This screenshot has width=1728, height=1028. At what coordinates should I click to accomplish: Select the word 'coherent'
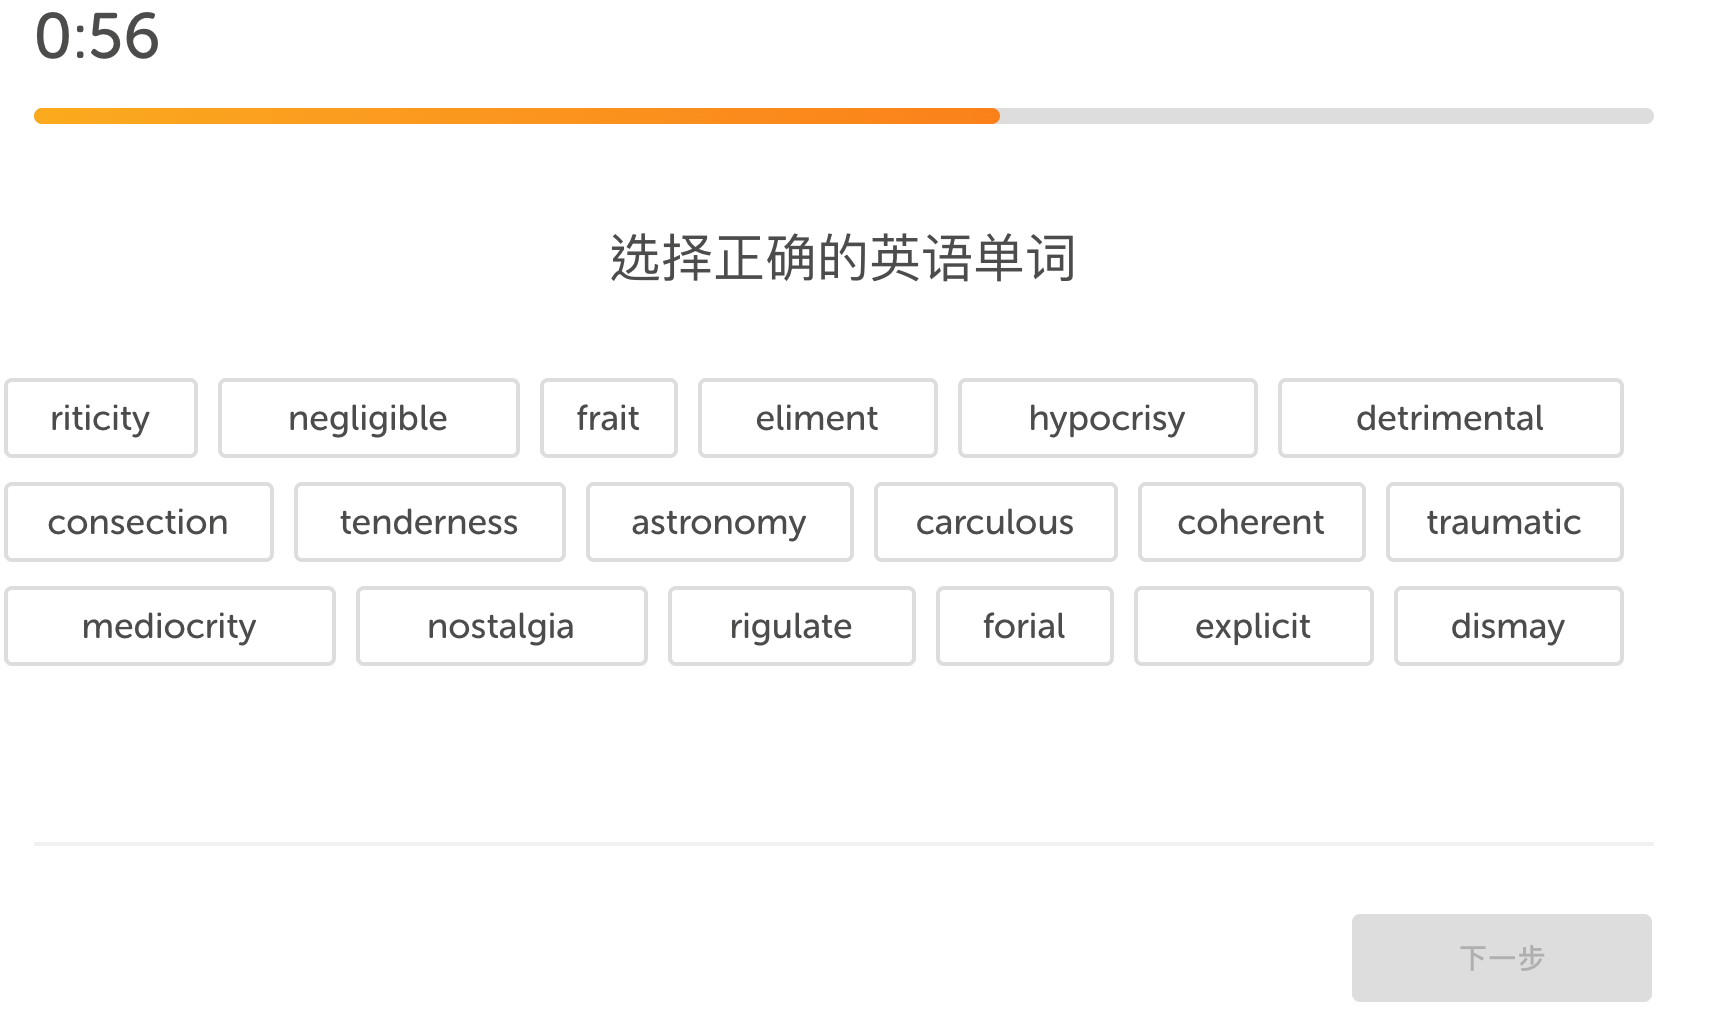click(x=1251, y=522)
